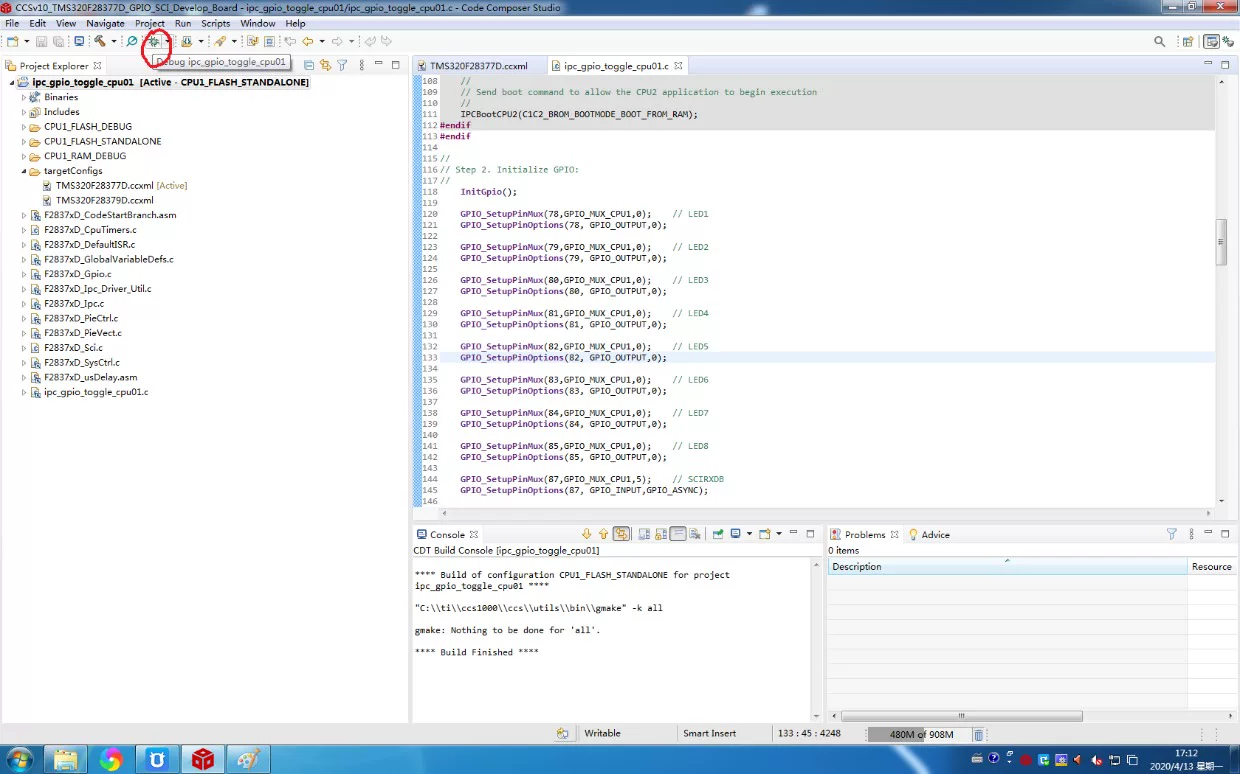1240x774 pixels.
Task: Click the taskbar clock showing 17:12
Action: 1187,753
